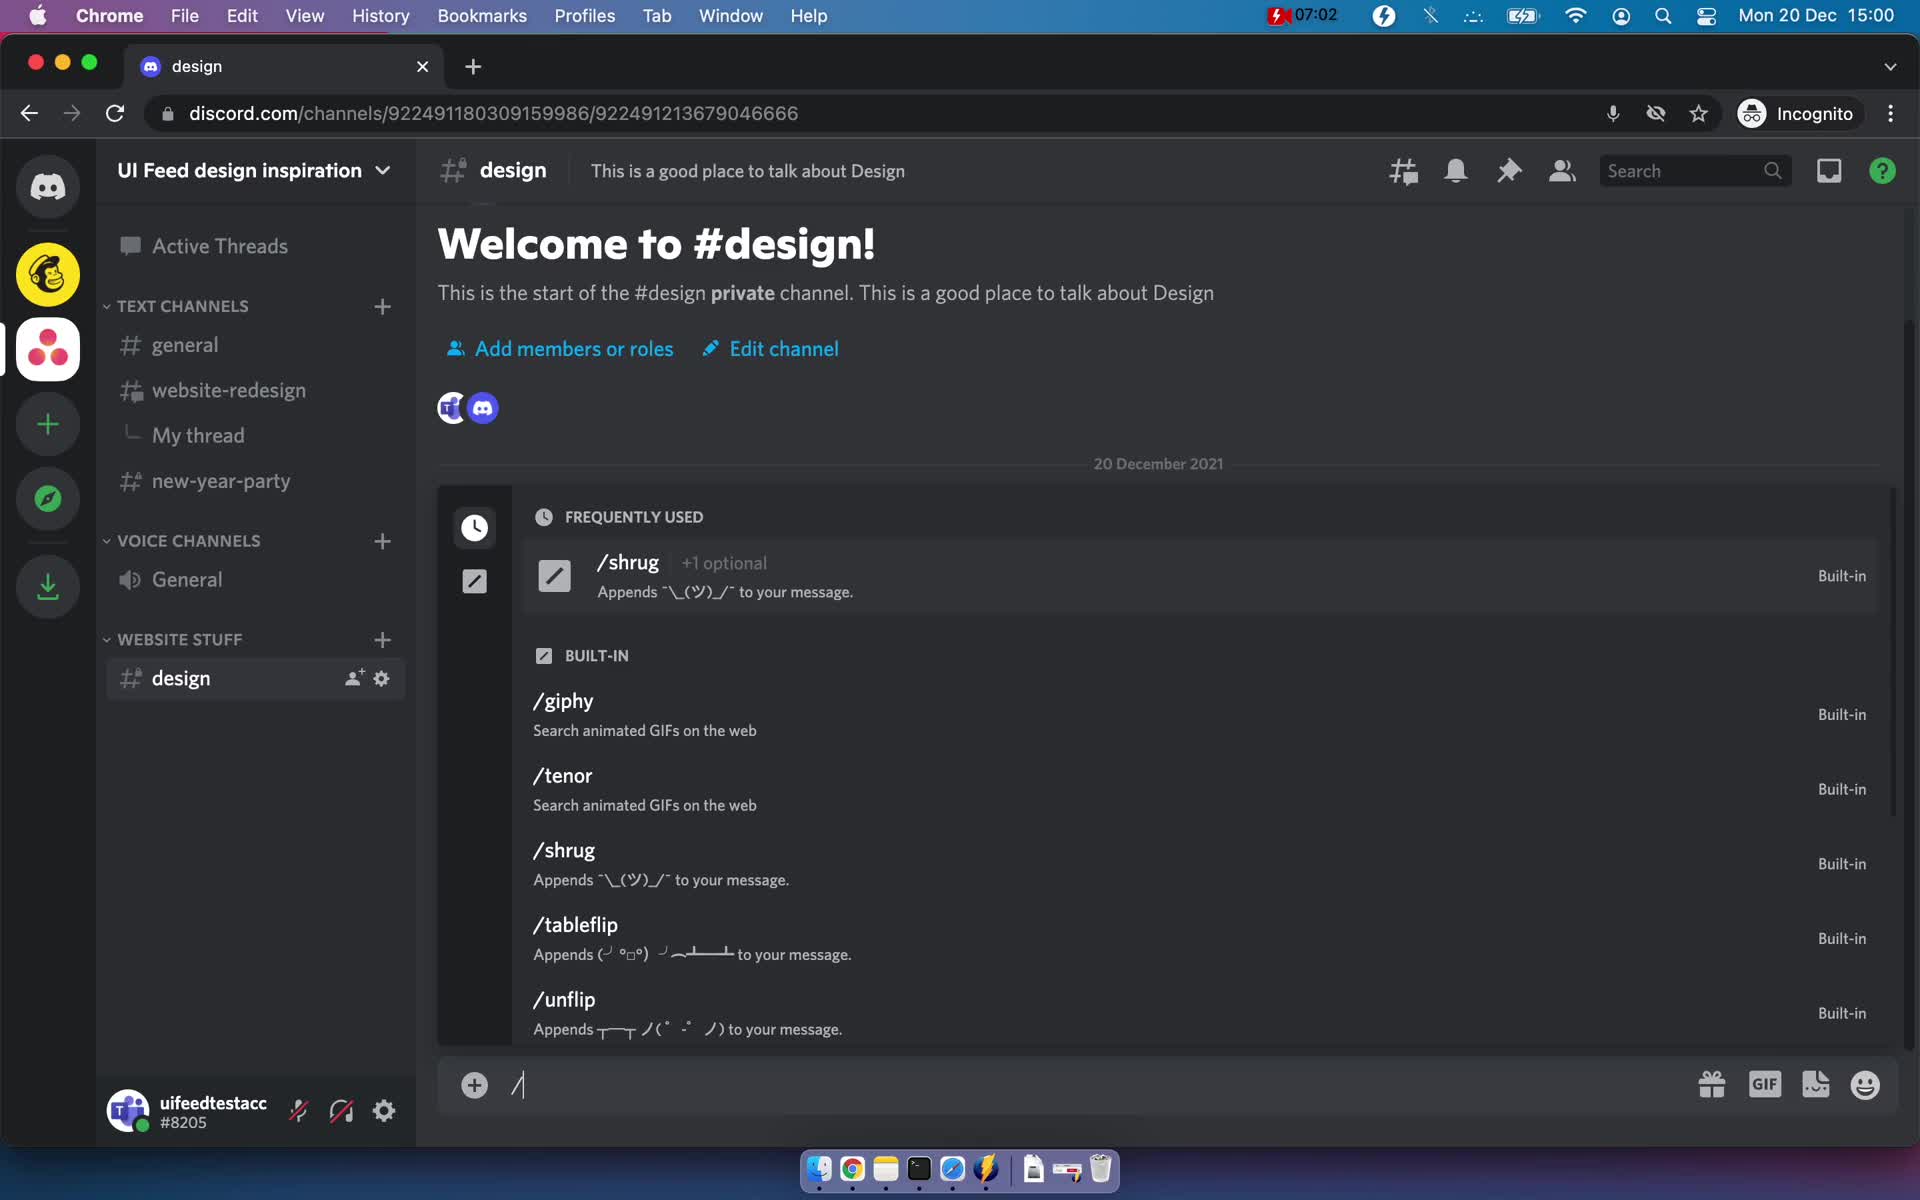Open Threads icon in channel header
This screenshot has width=1920, height=1200.
[1403, 171]
